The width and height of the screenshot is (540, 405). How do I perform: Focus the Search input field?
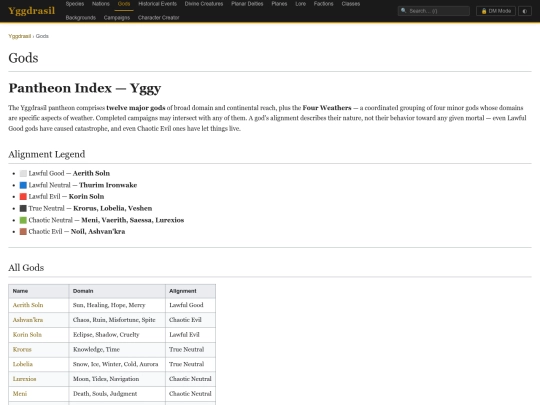point(434,11)
